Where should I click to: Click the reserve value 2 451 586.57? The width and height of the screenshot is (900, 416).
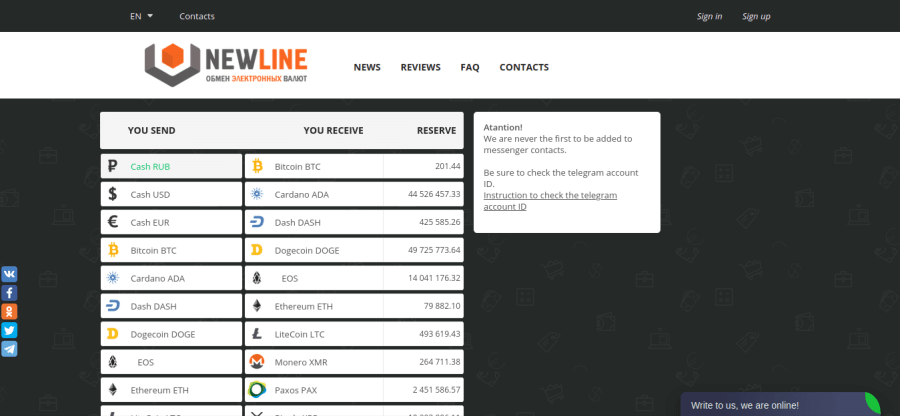coord(436,390)
